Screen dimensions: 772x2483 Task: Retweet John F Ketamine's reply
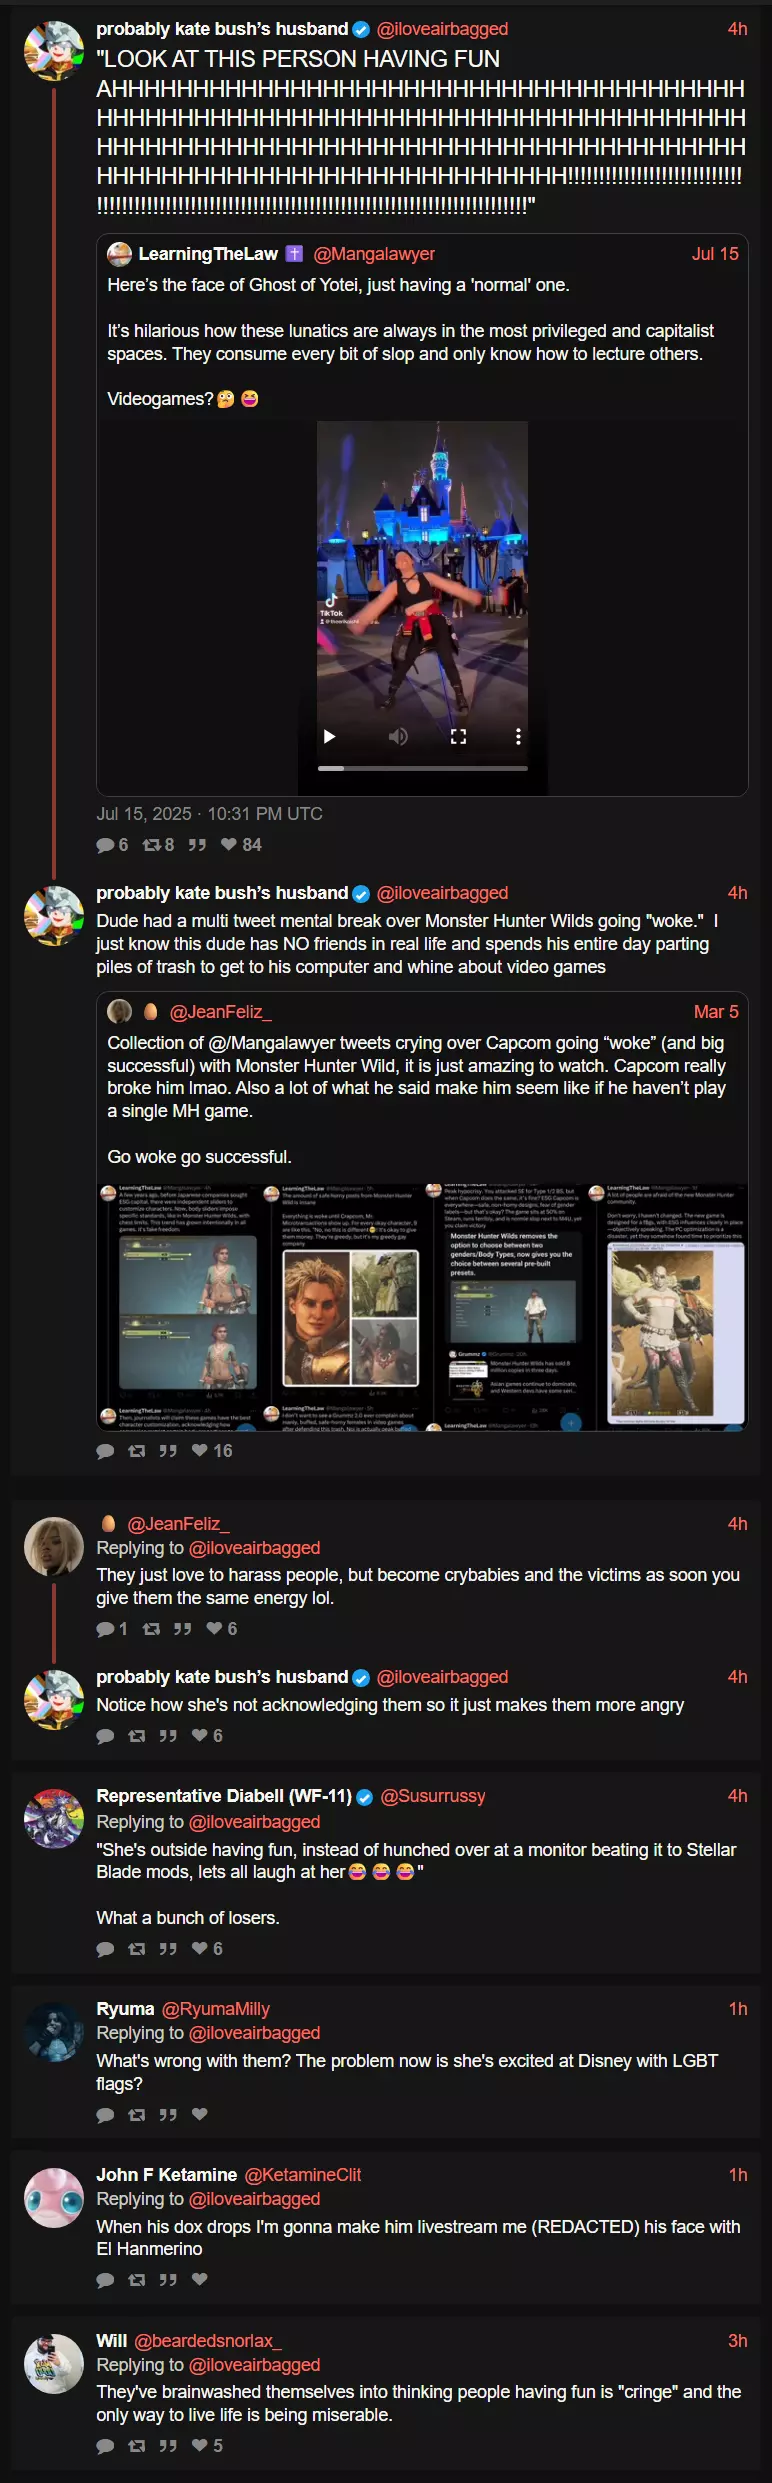click(137, 2279)
